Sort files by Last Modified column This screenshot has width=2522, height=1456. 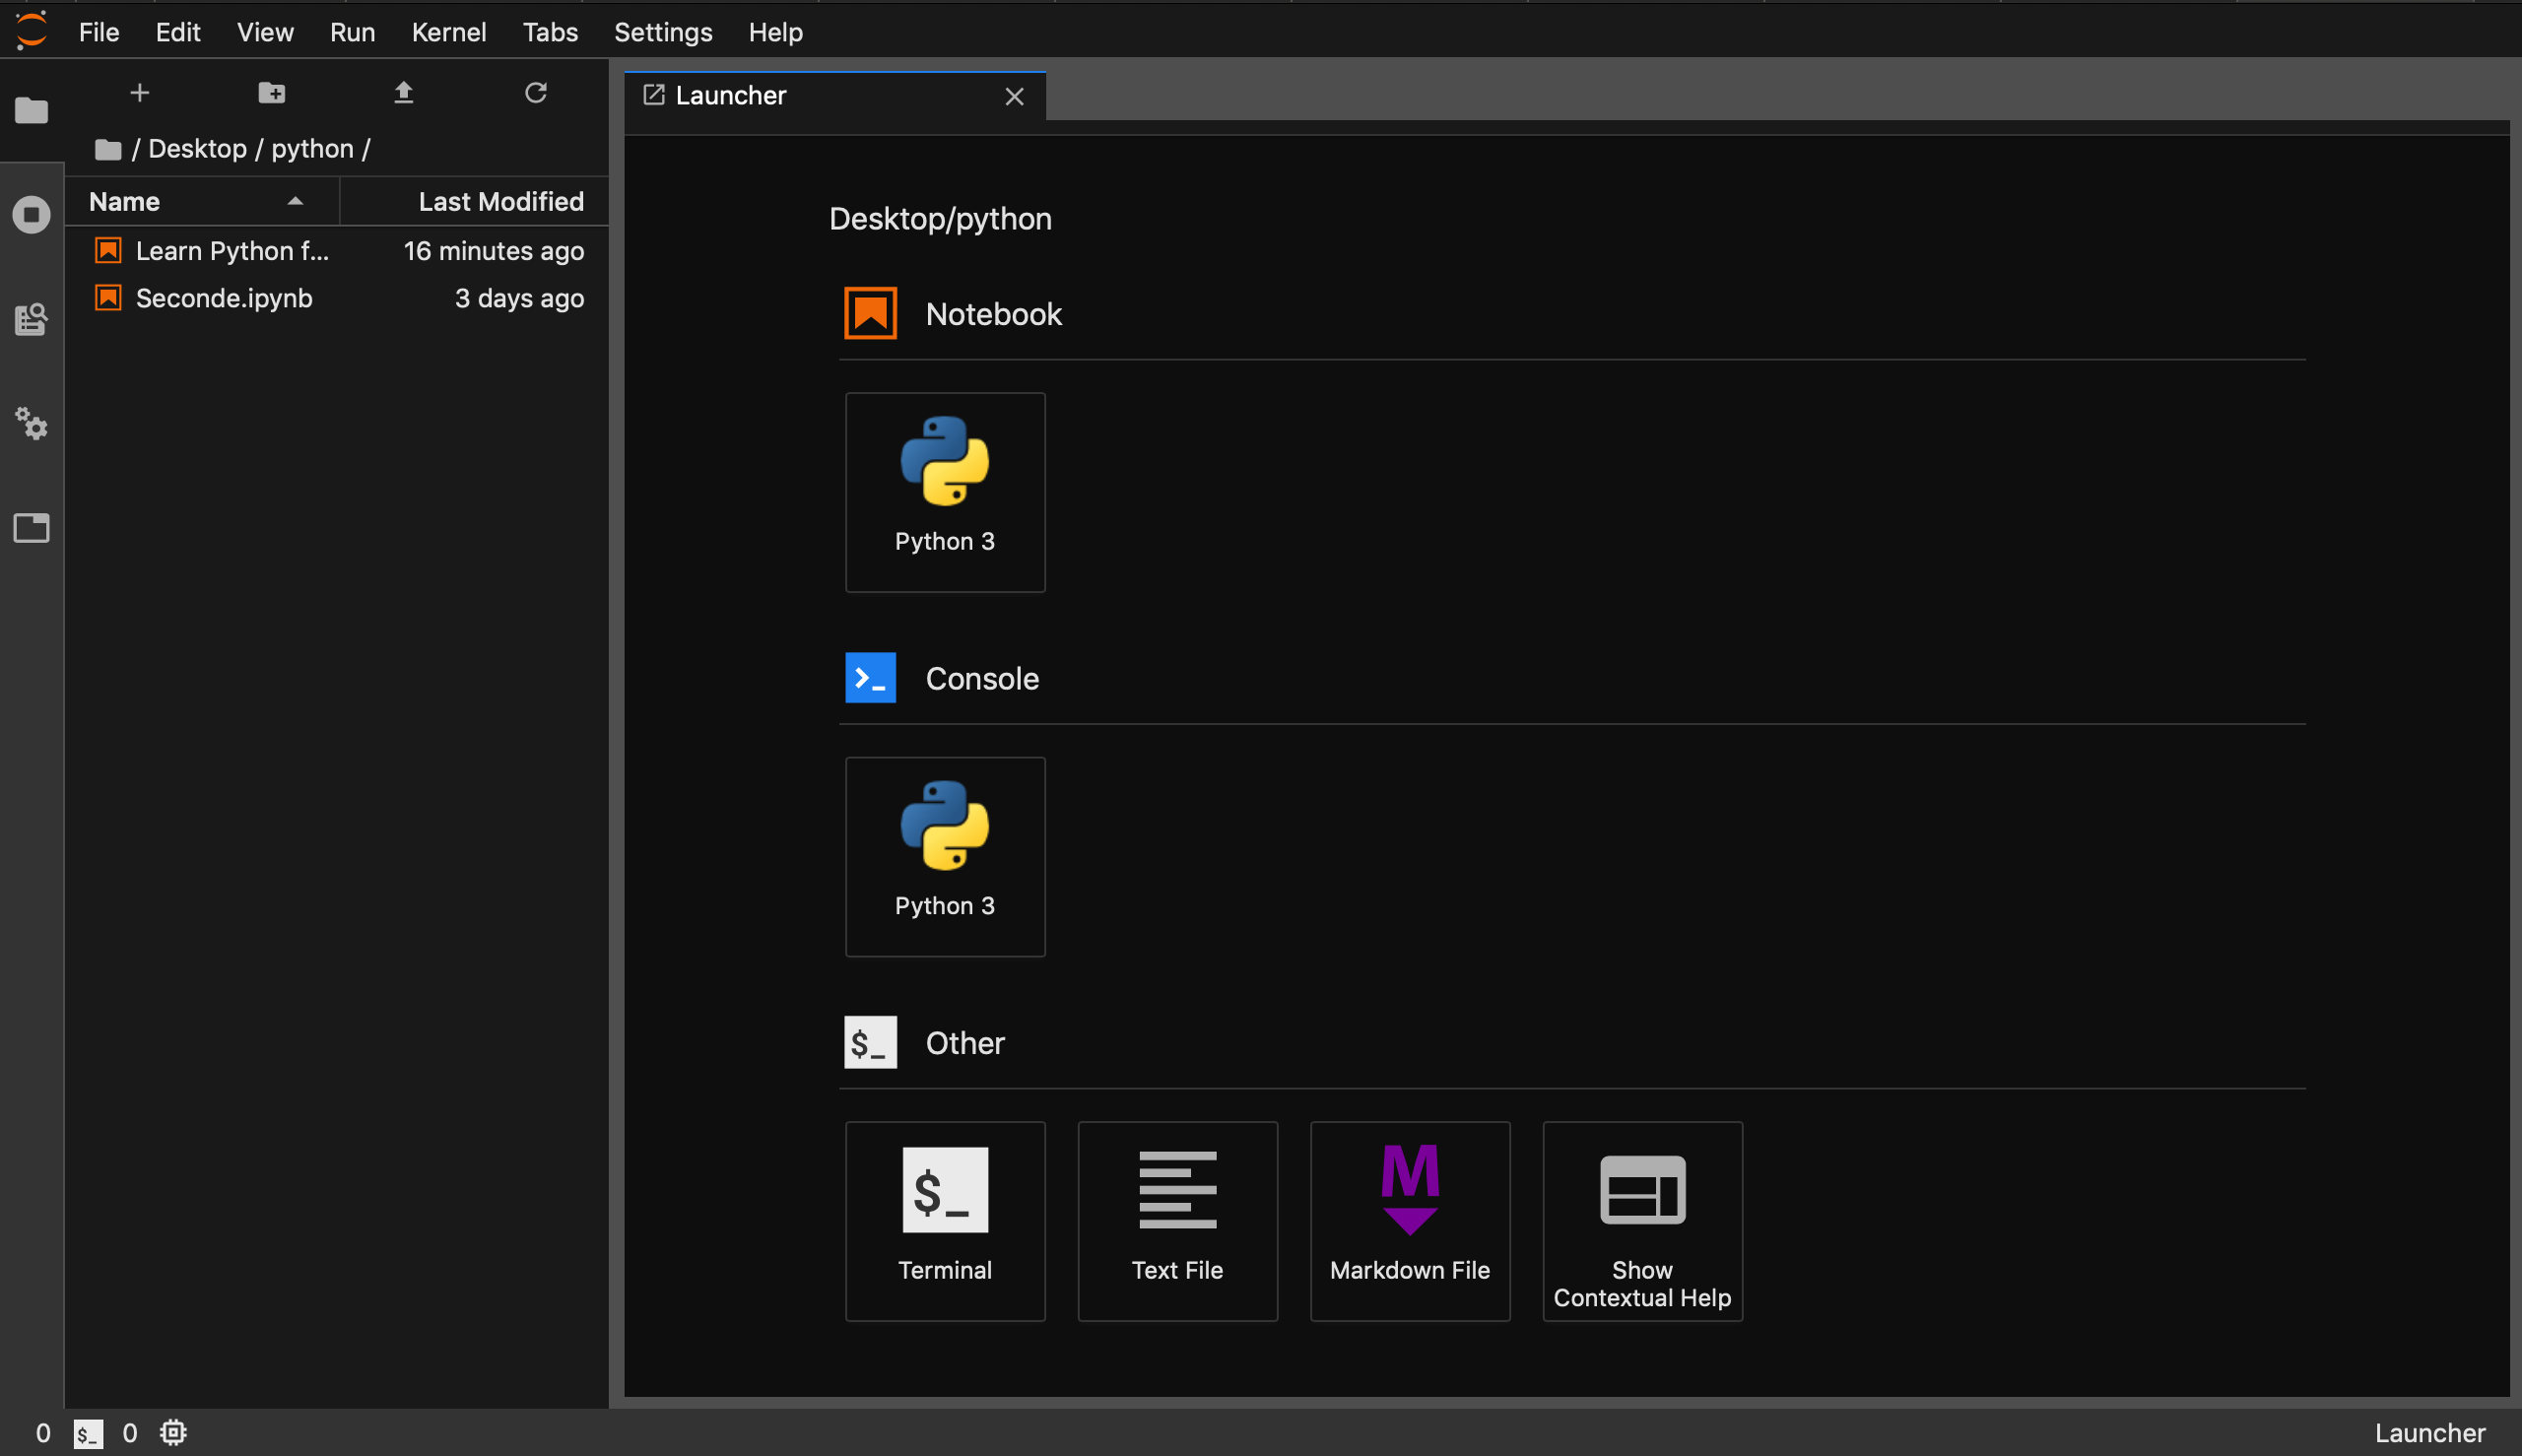[x=500, y=202]
